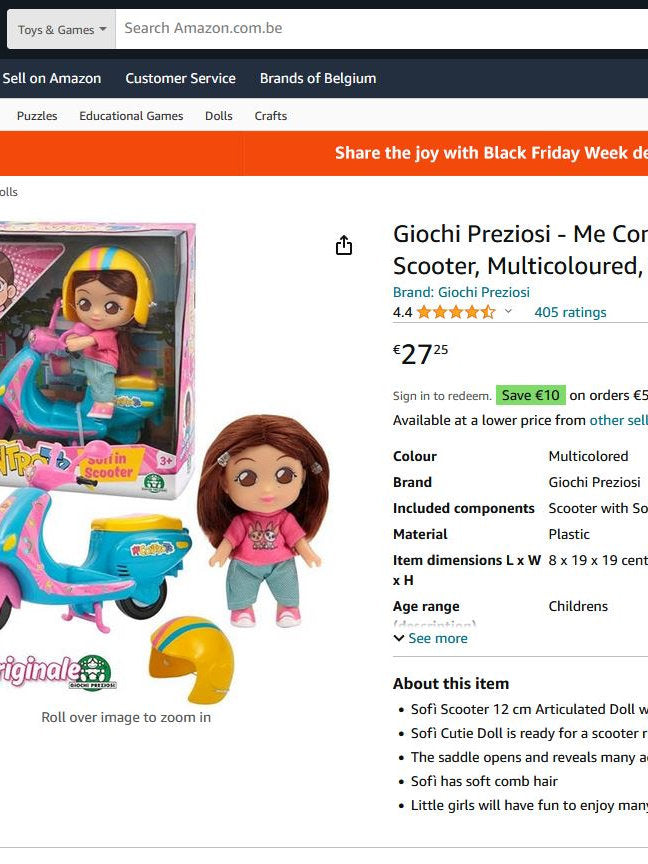Screen dimensions: 648x864
Task: Select the Puzzles category tab
Action: [x=36, y=115]
